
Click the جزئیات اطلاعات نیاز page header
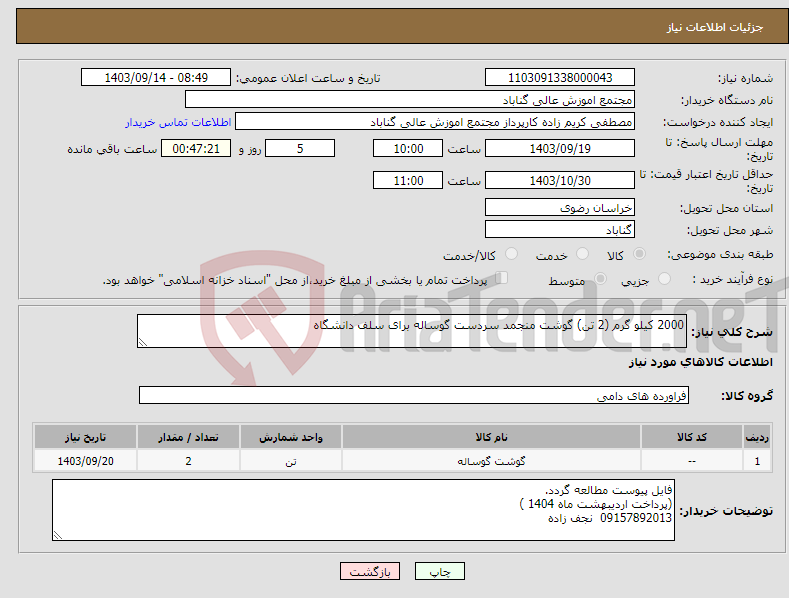[x=715, y=27]
